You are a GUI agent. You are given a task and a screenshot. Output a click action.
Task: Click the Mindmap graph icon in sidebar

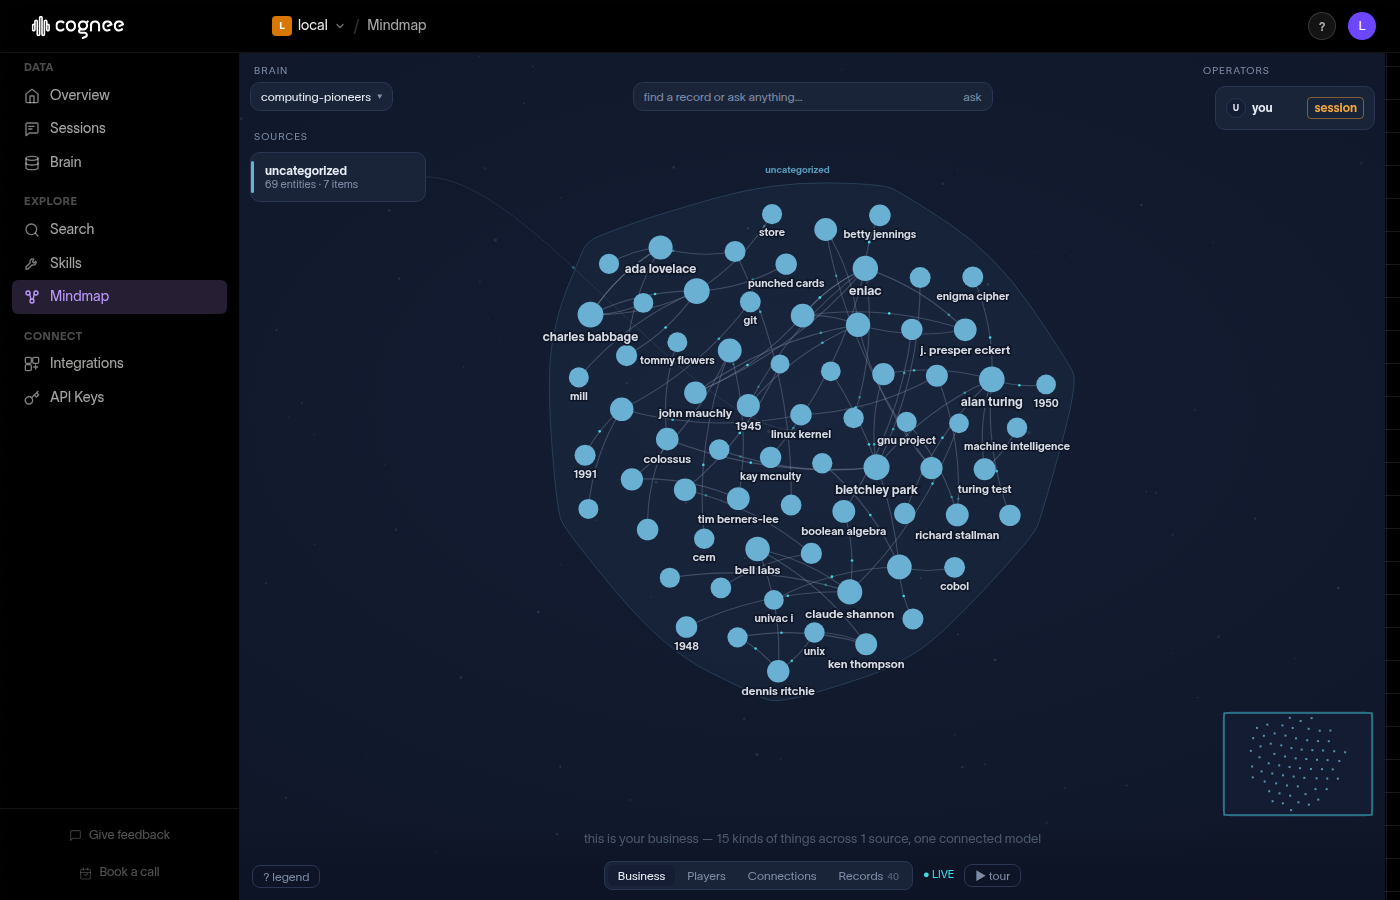coord(32,297)
